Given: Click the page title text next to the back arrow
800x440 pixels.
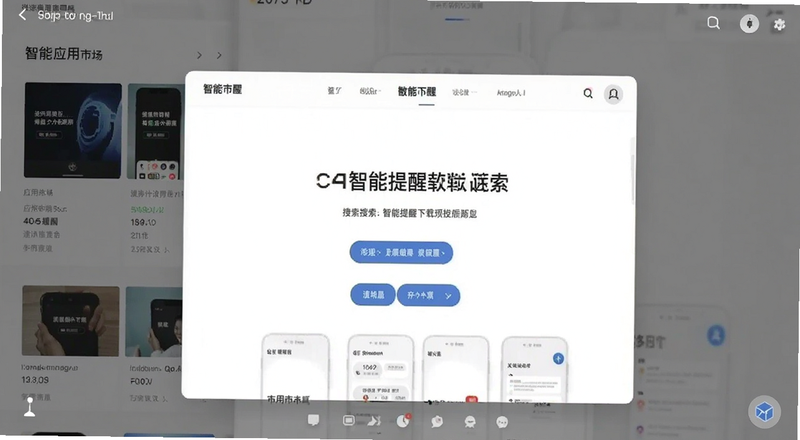Looking at the screenshot, I should point(76,16).
